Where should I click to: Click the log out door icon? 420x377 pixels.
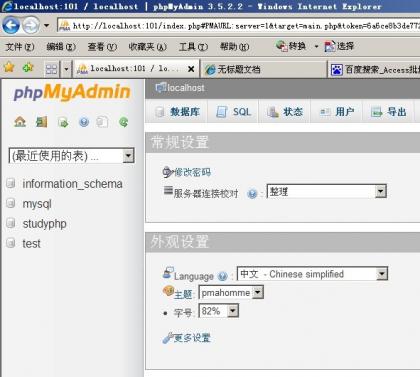[x=41, y=122]
